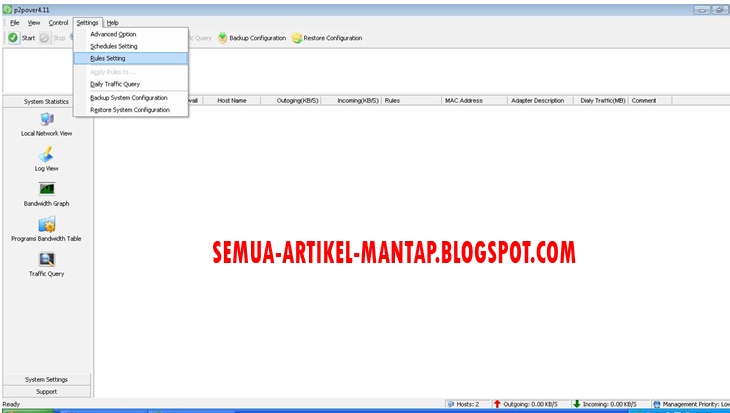The height and width of the screenshot is (413, 730).
Task: Click the green Incoming arrow status icon
Action: 577,404
